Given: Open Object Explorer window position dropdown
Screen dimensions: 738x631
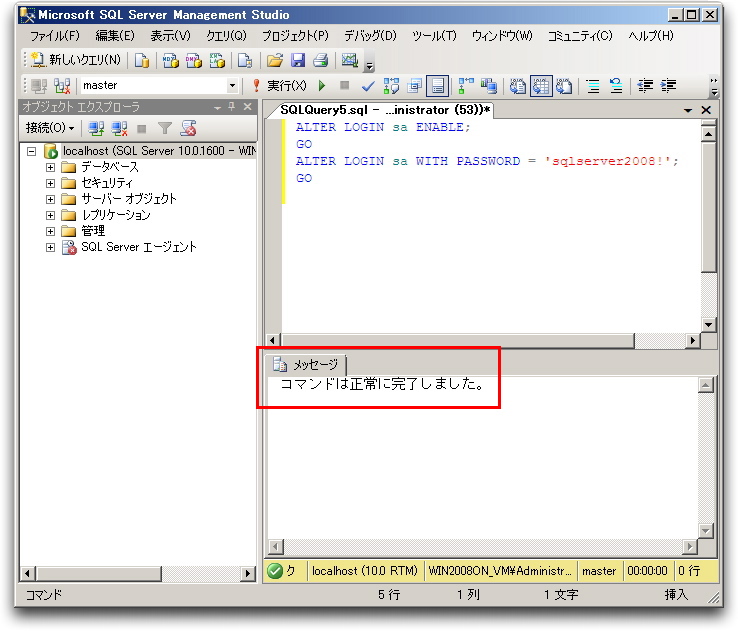Looking at the screenshot, I should coord(217,108).
